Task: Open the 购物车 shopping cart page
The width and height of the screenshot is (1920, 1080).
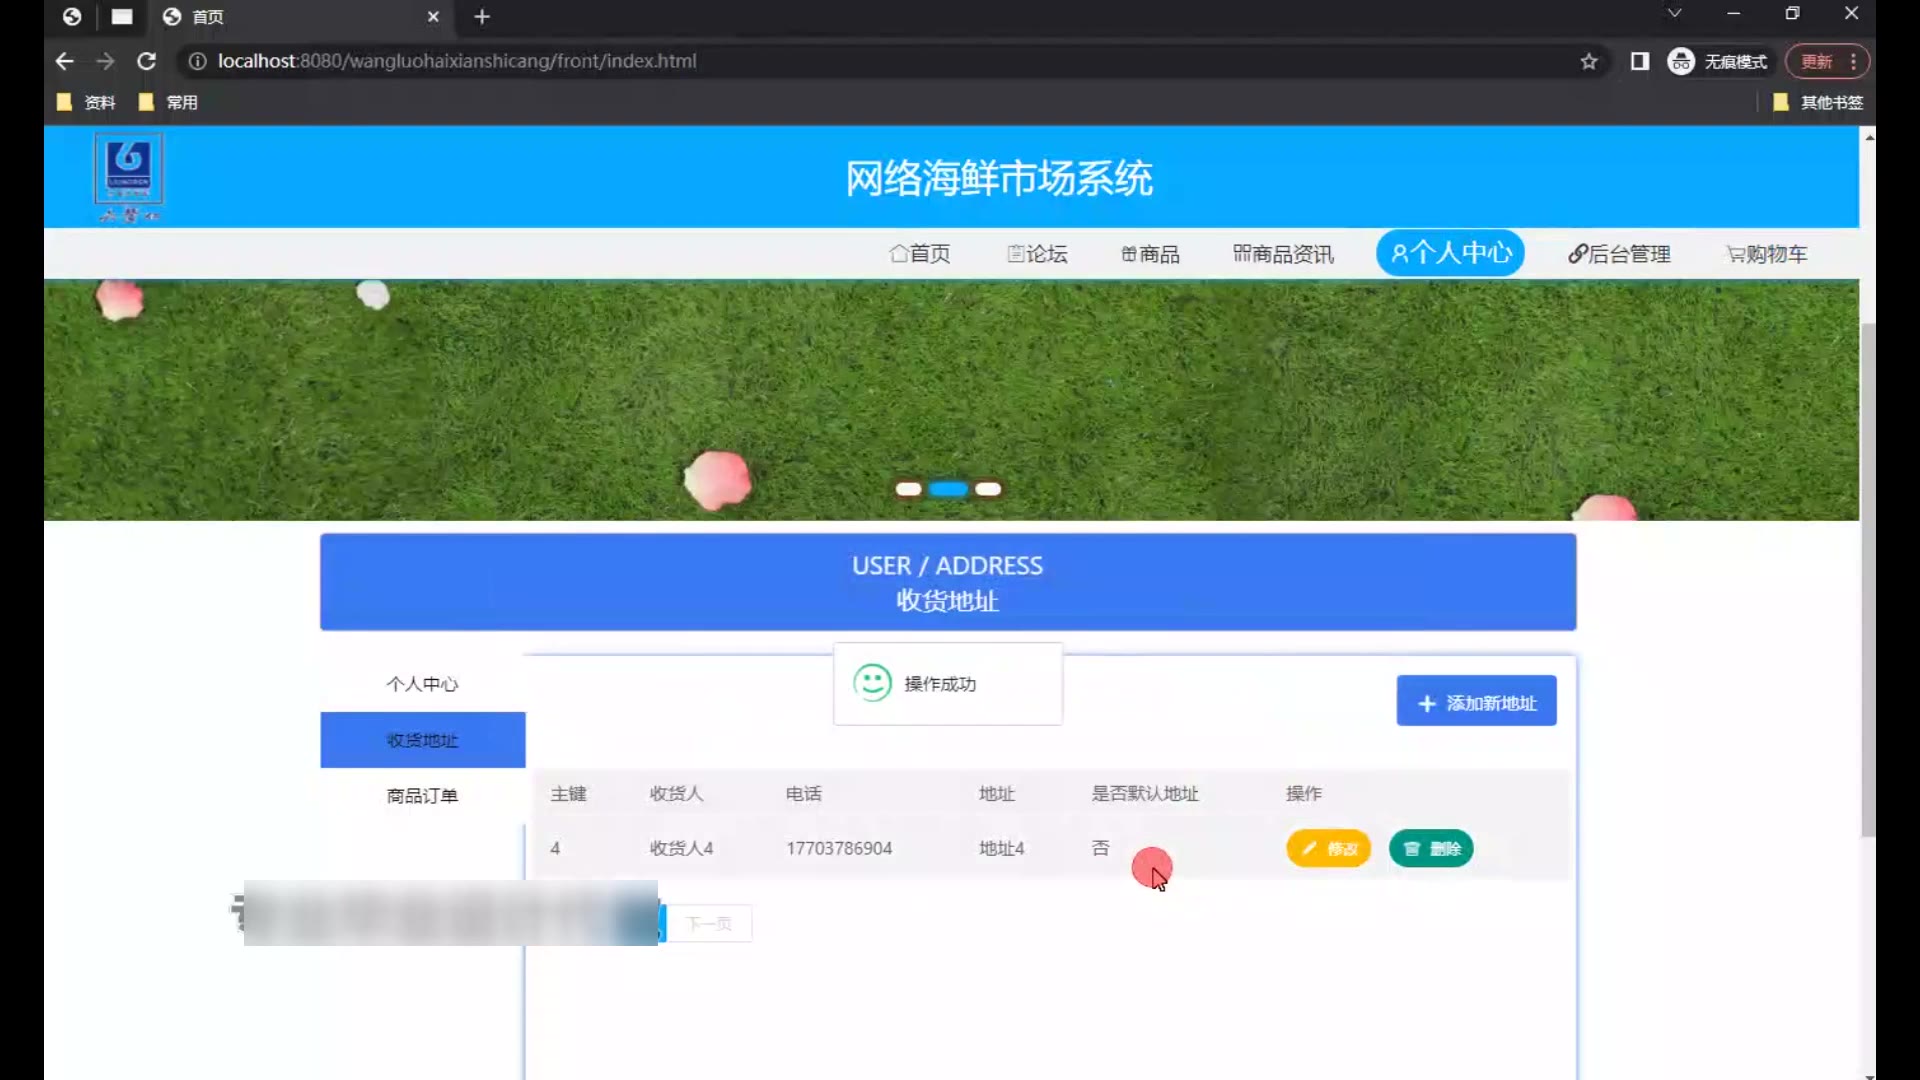Action: point(1767,254)
